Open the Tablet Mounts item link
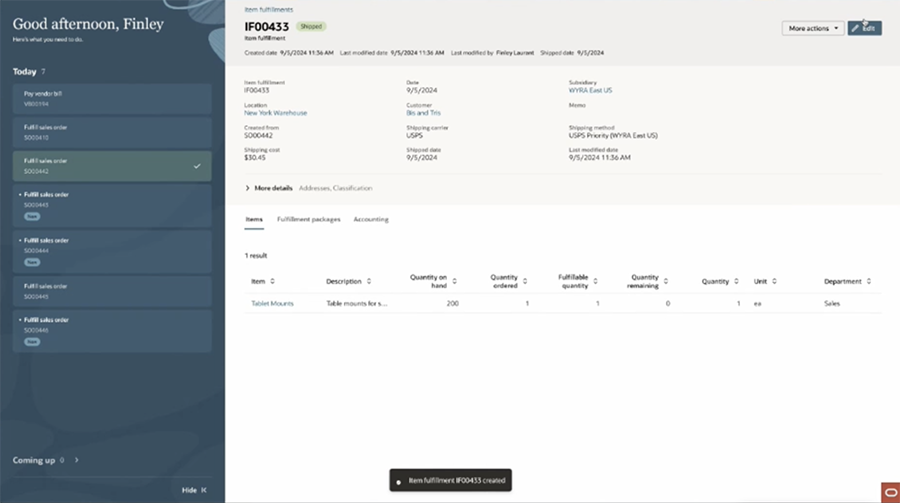900x503 pixels. click(x=272, y=303)
